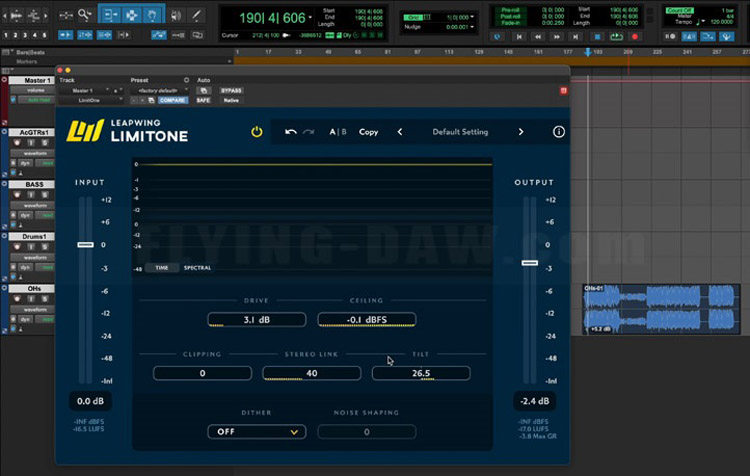Viewport: 750px width, 476px height.
Task: Open the Master 1 volume view selector
Action: (x=35, y=90)
